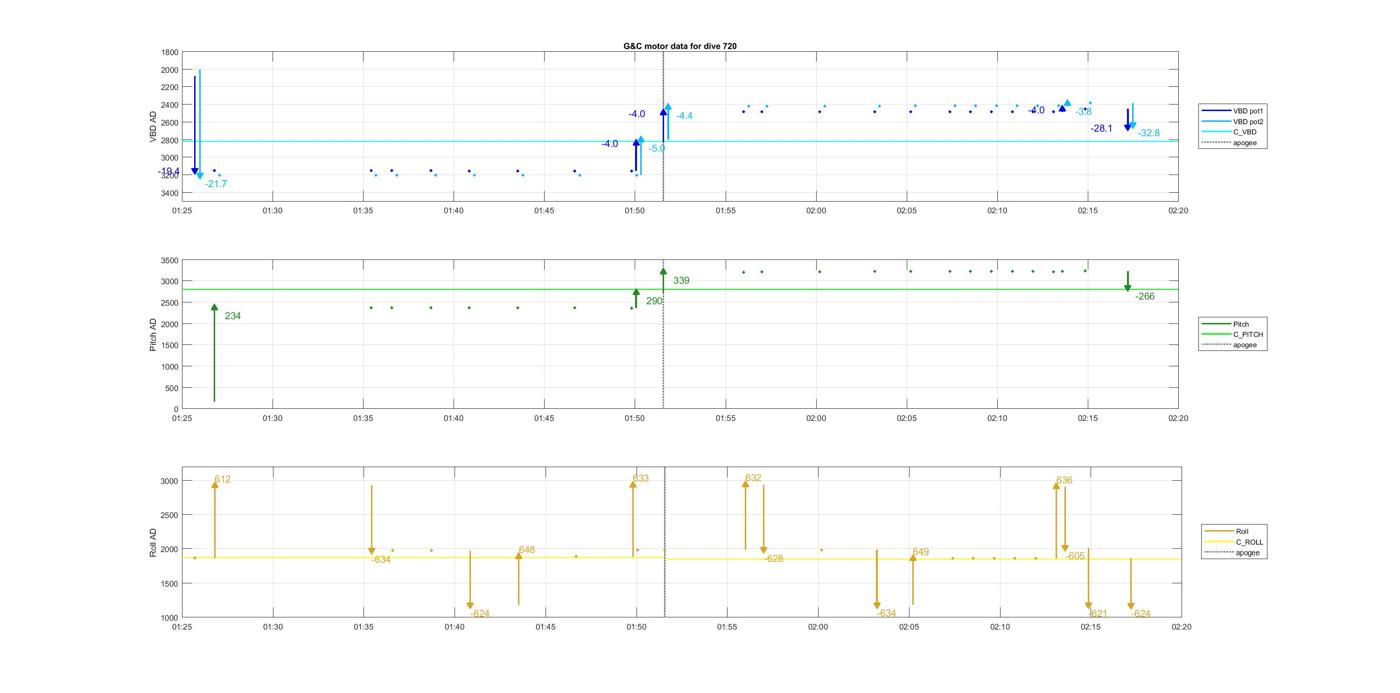The height and width of the screenshot is (693, 1400).
Task: Click the '649' roll data label
Action: (921, 552)
